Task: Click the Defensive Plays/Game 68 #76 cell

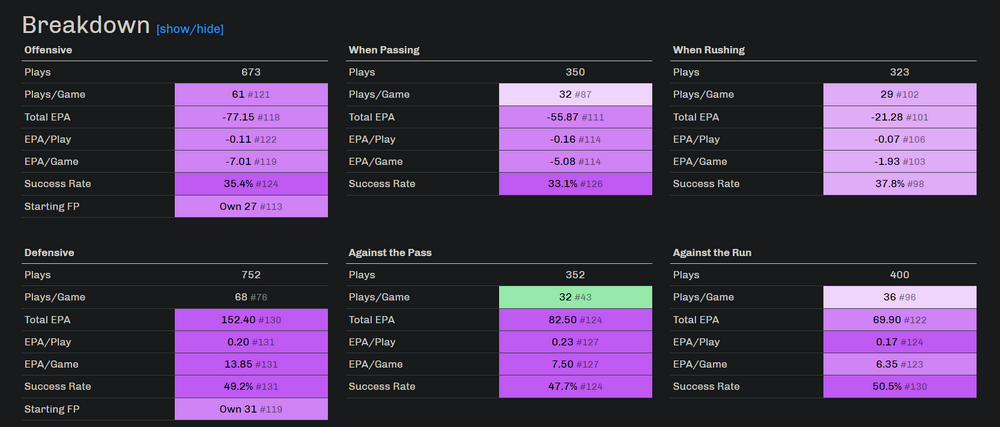Action: coord(251,297)
